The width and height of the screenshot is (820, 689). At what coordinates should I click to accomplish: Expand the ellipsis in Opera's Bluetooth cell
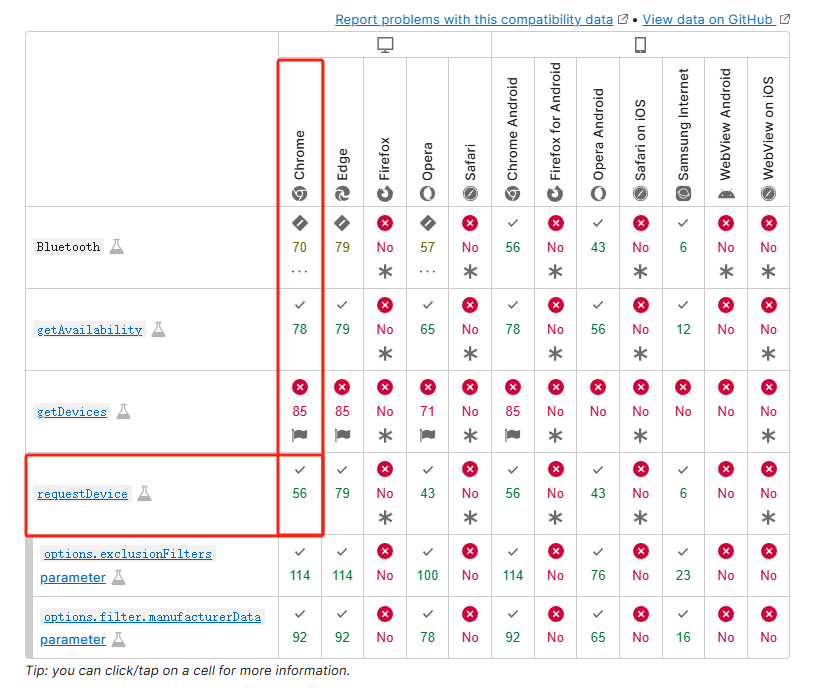(x=427, y=270)
